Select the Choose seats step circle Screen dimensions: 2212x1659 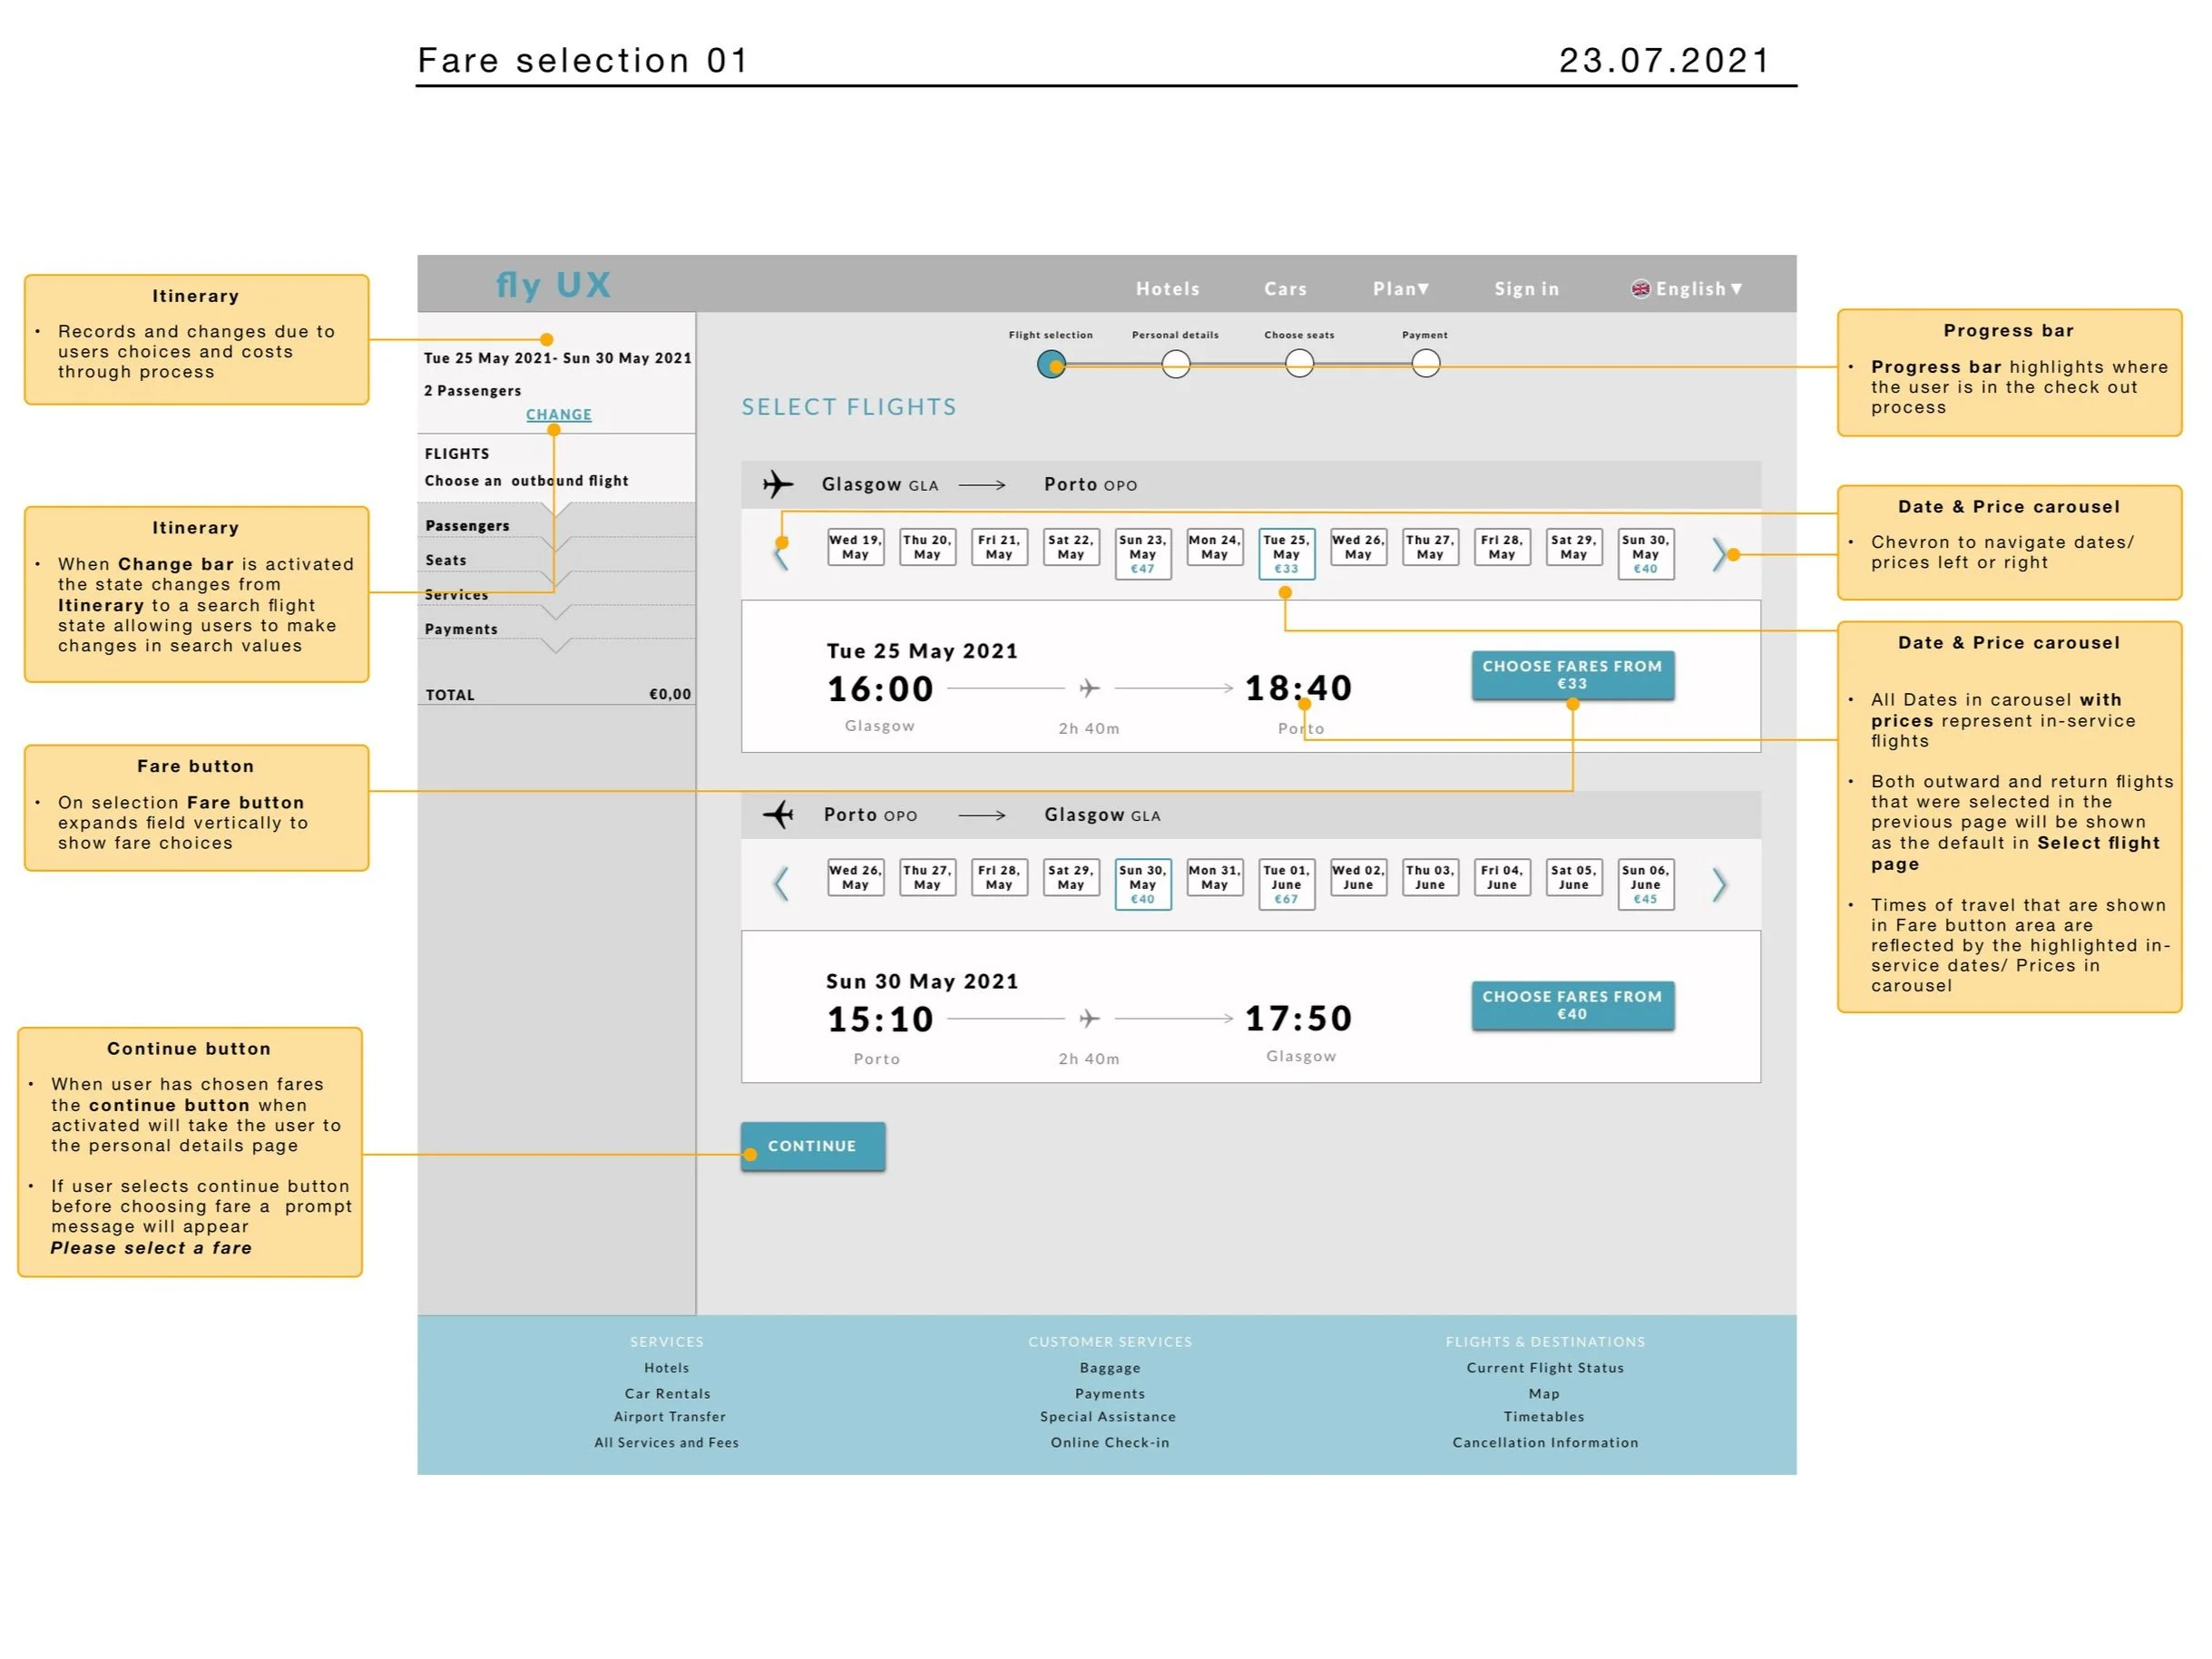pyautogui.click(x=1299, y=364)
